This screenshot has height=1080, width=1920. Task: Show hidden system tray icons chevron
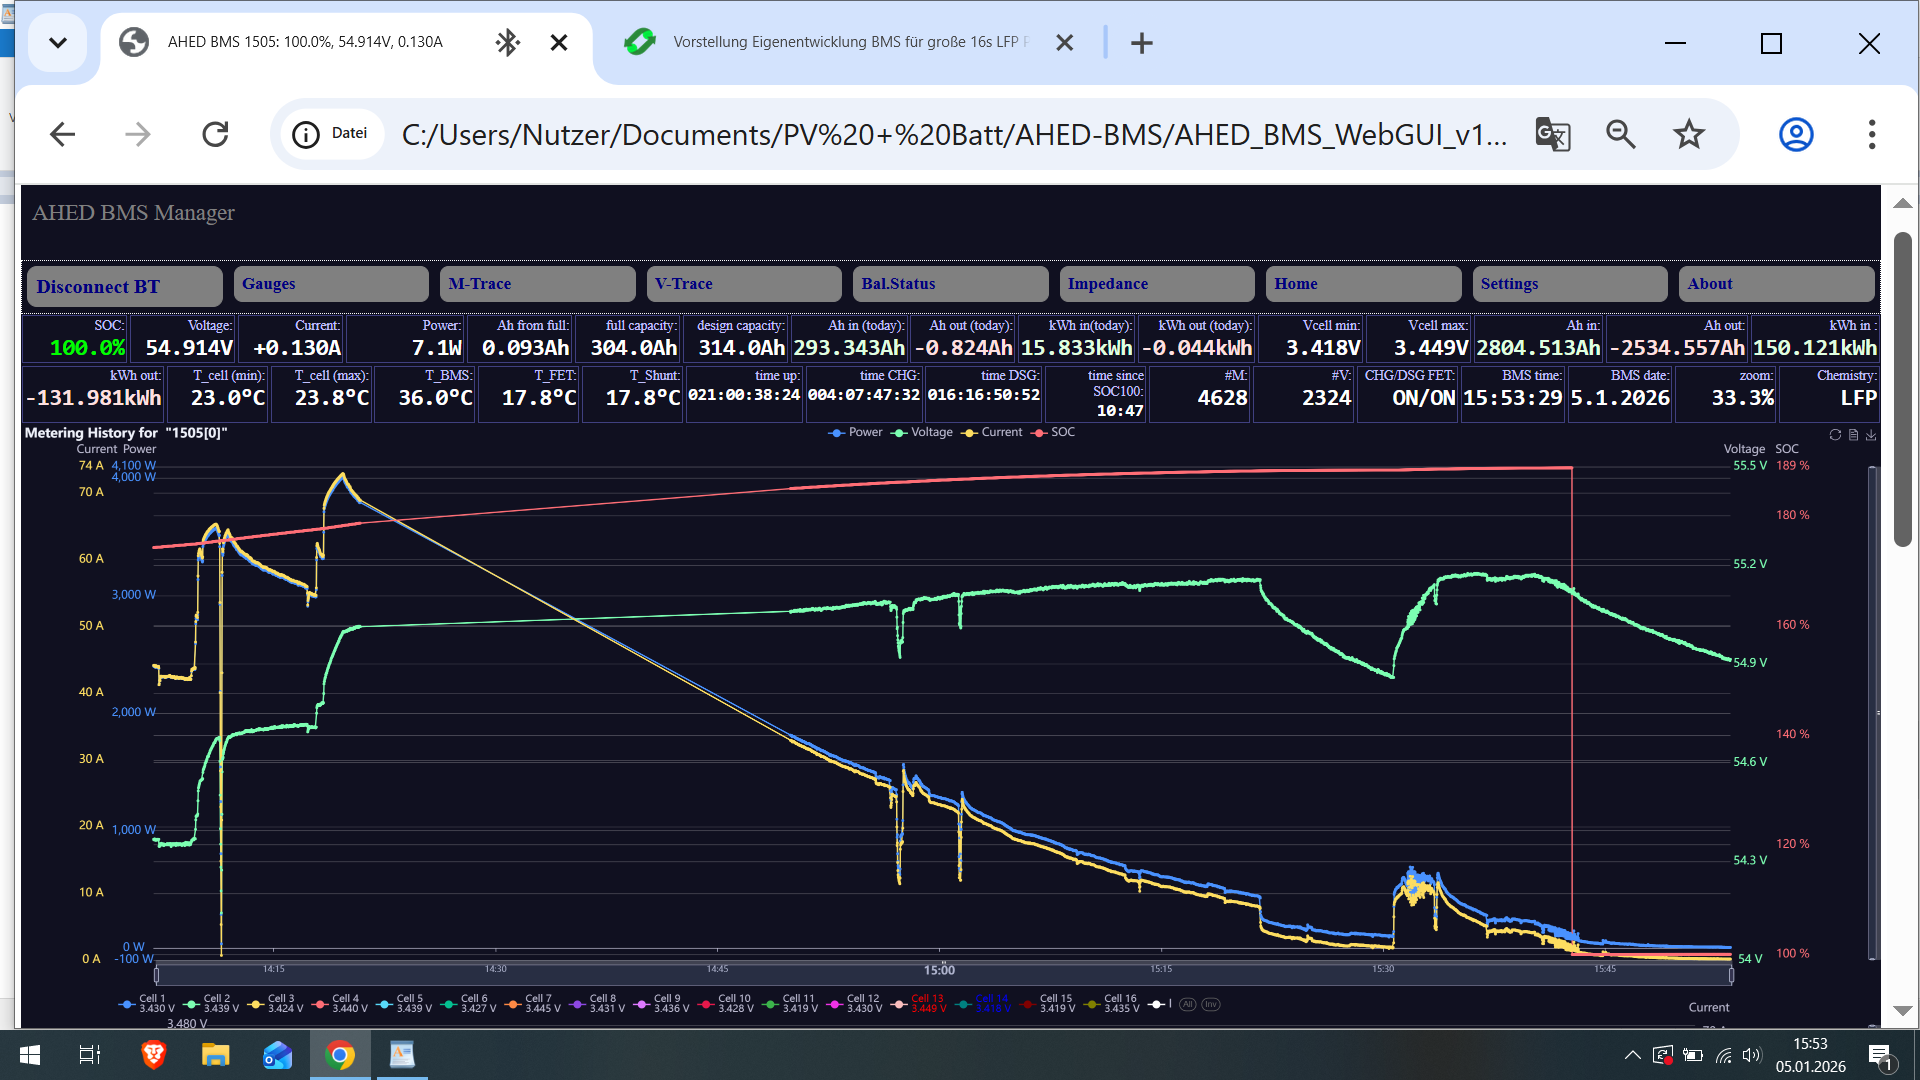tap(1632, 1055)
